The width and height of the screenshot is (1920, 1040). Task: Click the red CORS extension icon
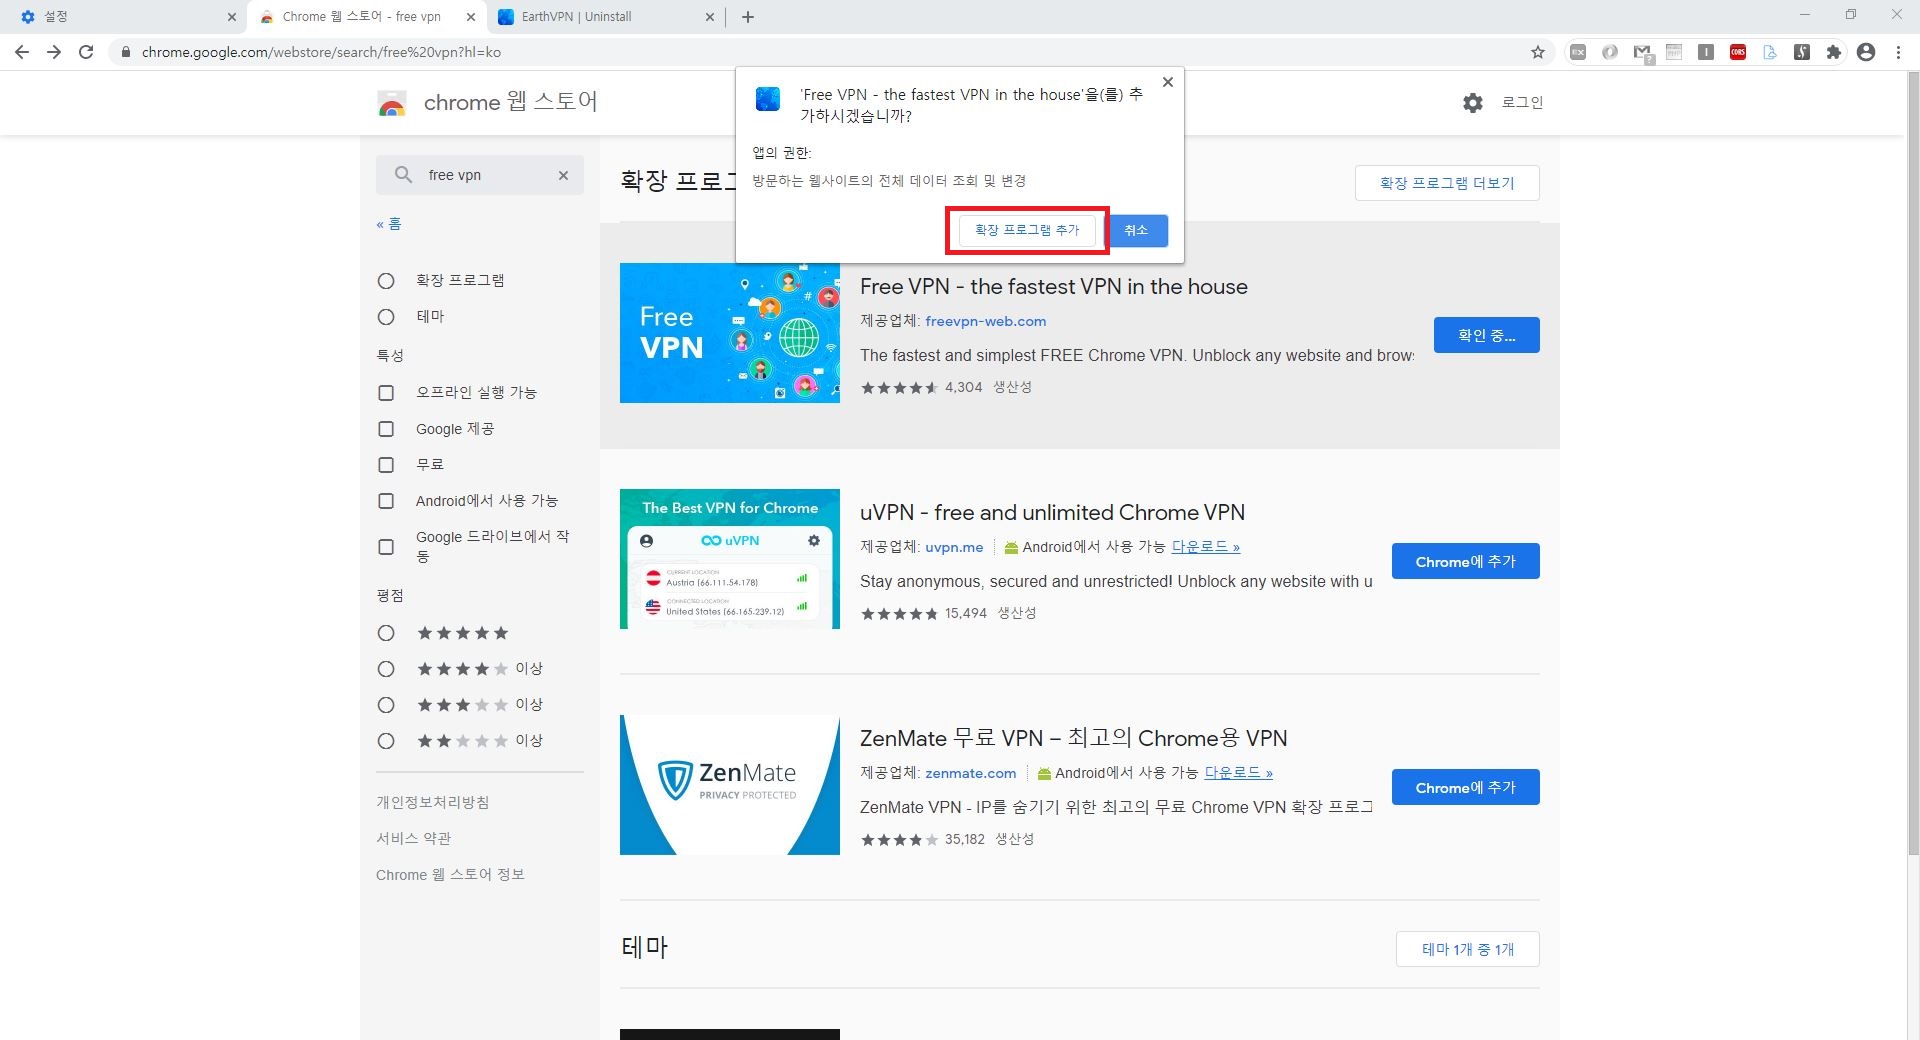coord(1738,52)
